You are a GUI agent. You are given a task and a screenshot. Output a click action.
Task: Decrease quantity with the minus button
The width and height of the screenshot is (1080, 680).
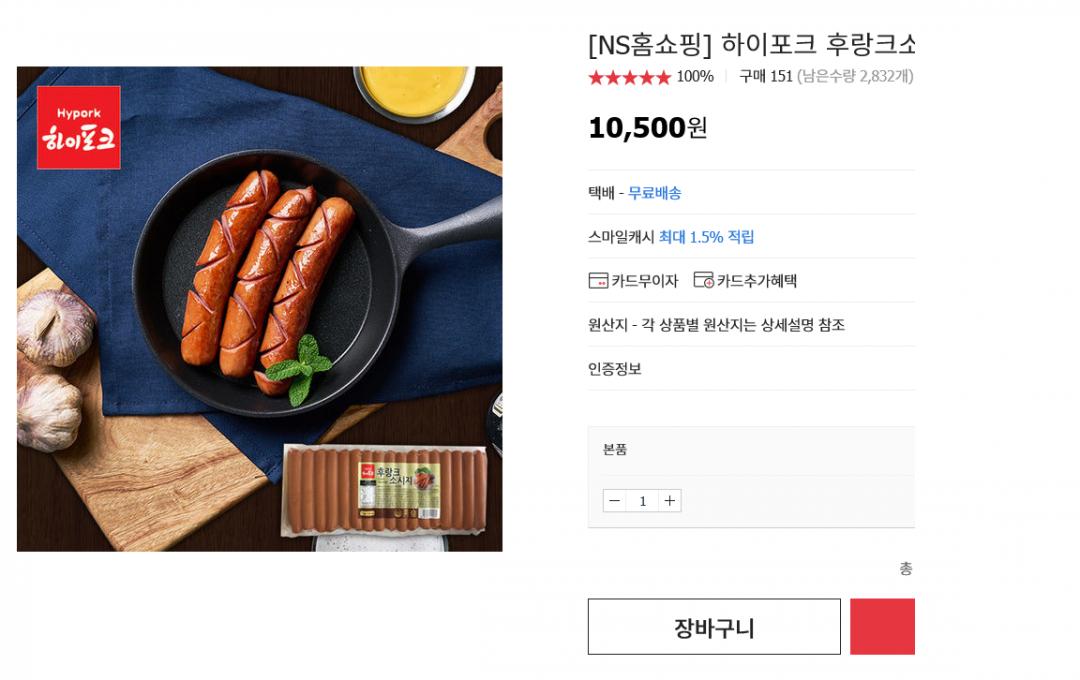coord(615,501)
